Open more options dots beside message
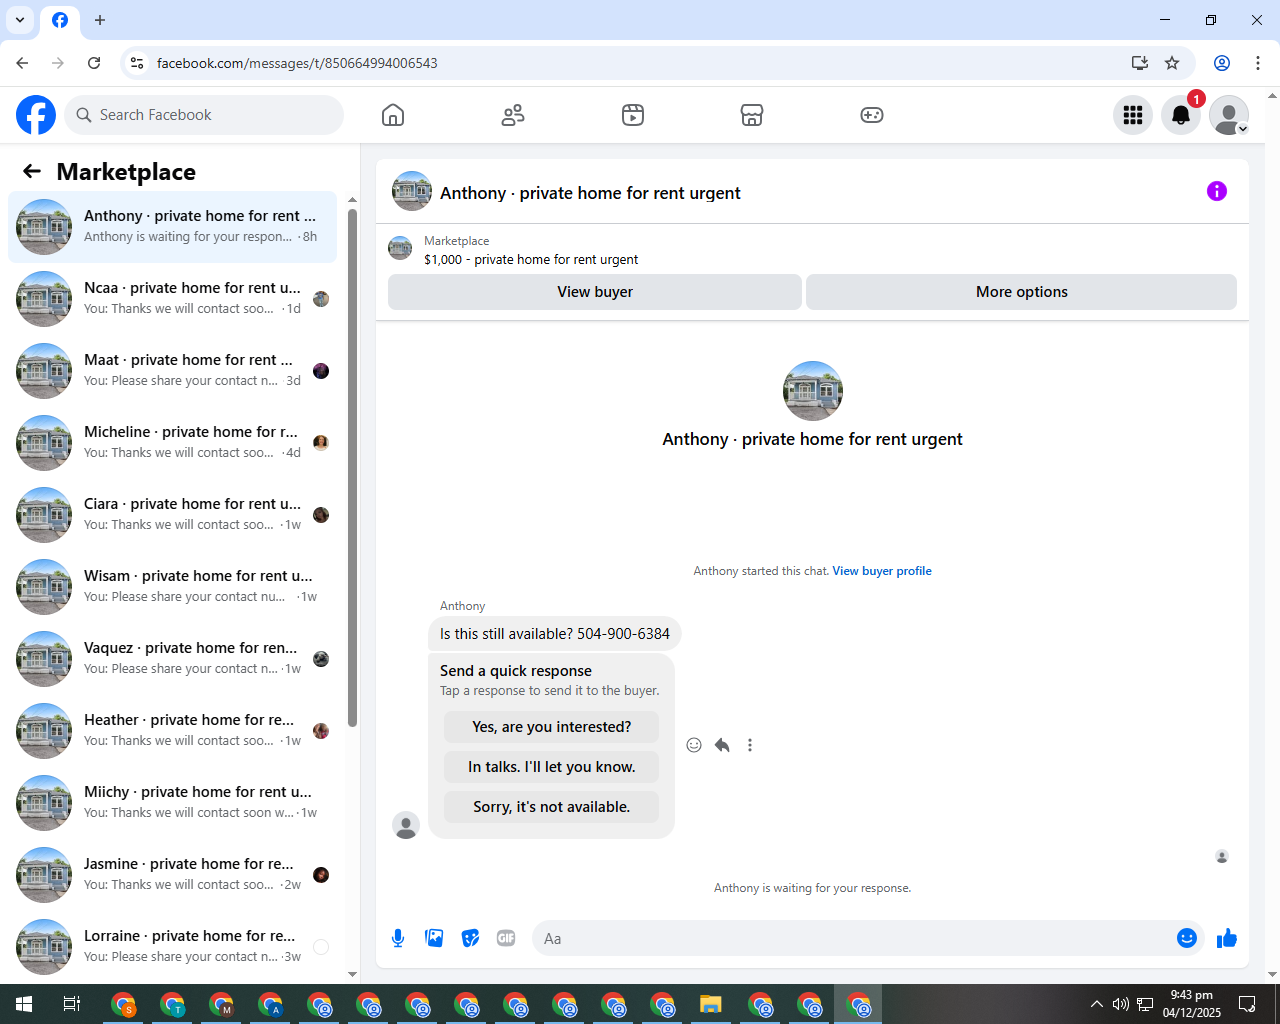 (750, 745)
